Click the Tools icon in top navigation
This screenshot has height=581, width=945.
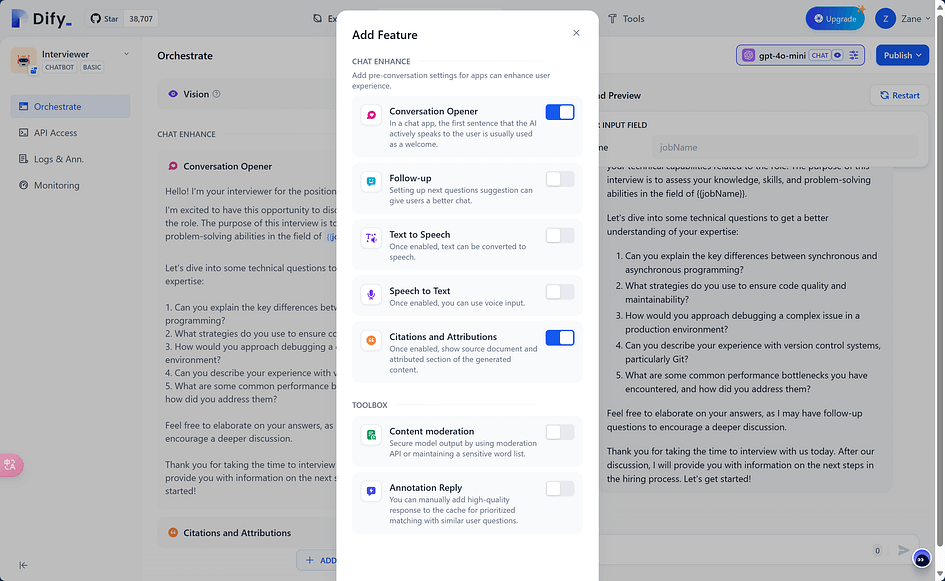(x=612, y=19)
